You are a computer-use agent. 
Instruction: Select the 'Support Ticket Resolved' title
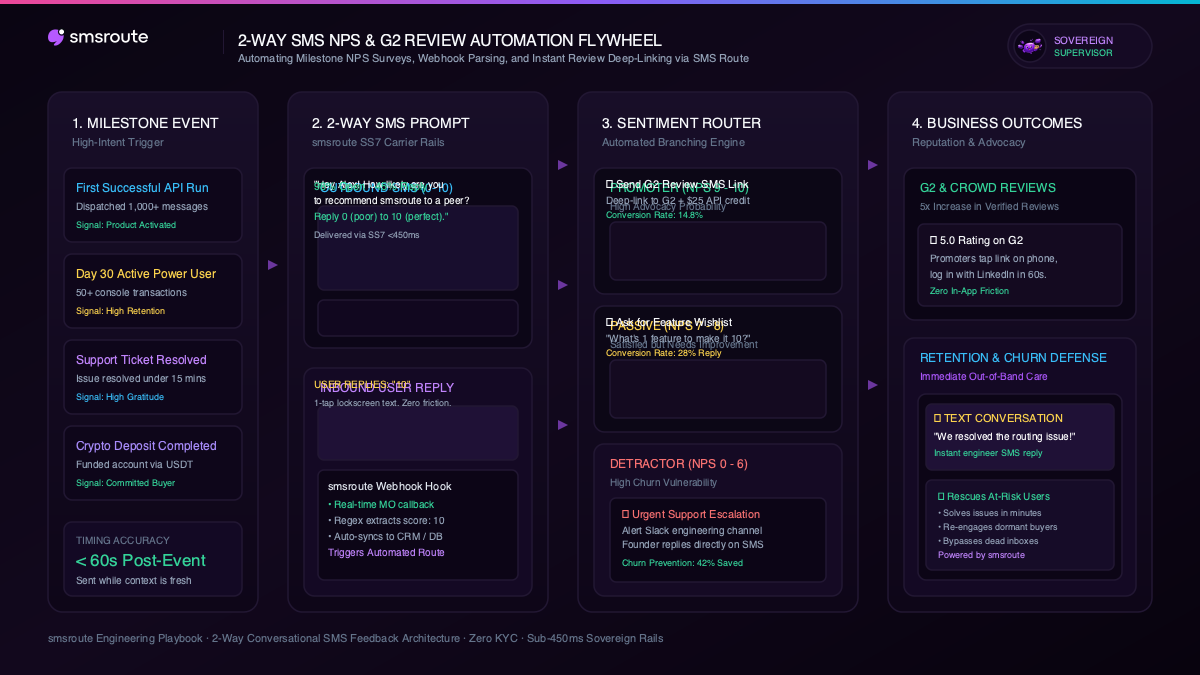[141, 360]
